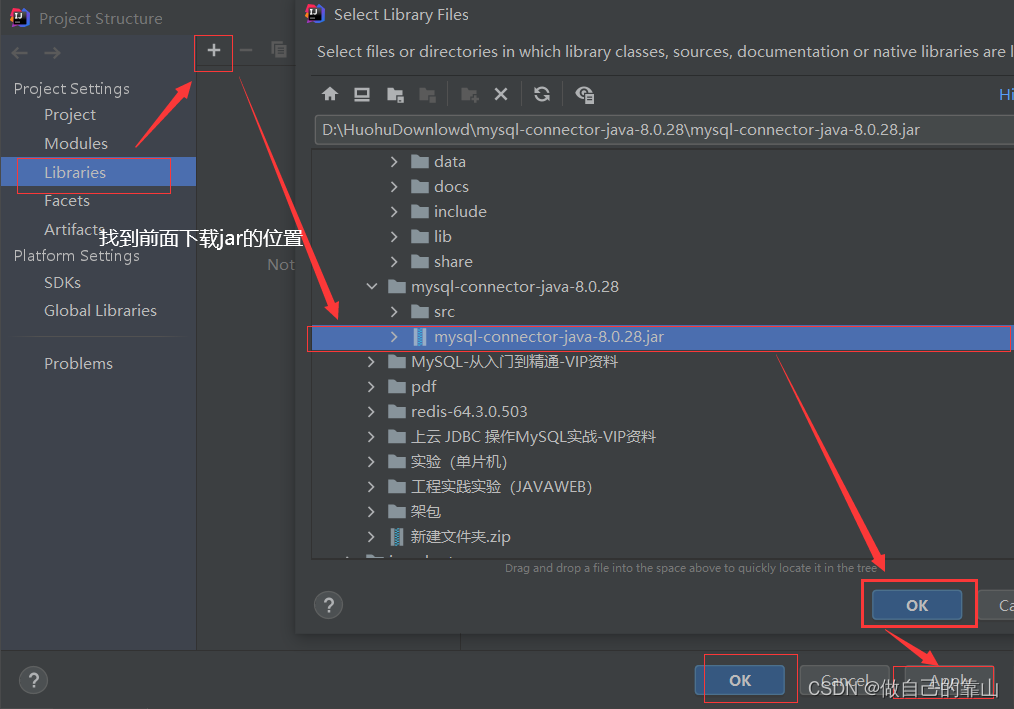Click OK in Project Structure window

740,680
